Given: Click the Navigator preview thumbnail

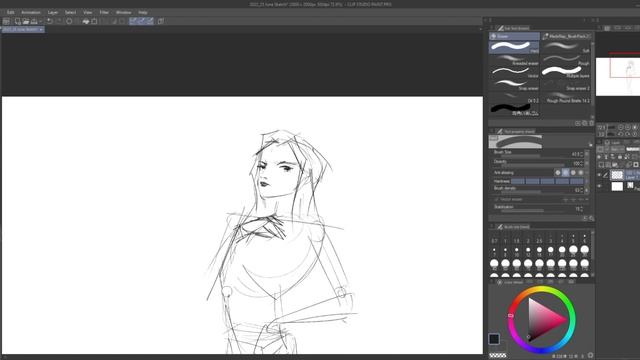Looking at the screenshot, I should (618, 77).
